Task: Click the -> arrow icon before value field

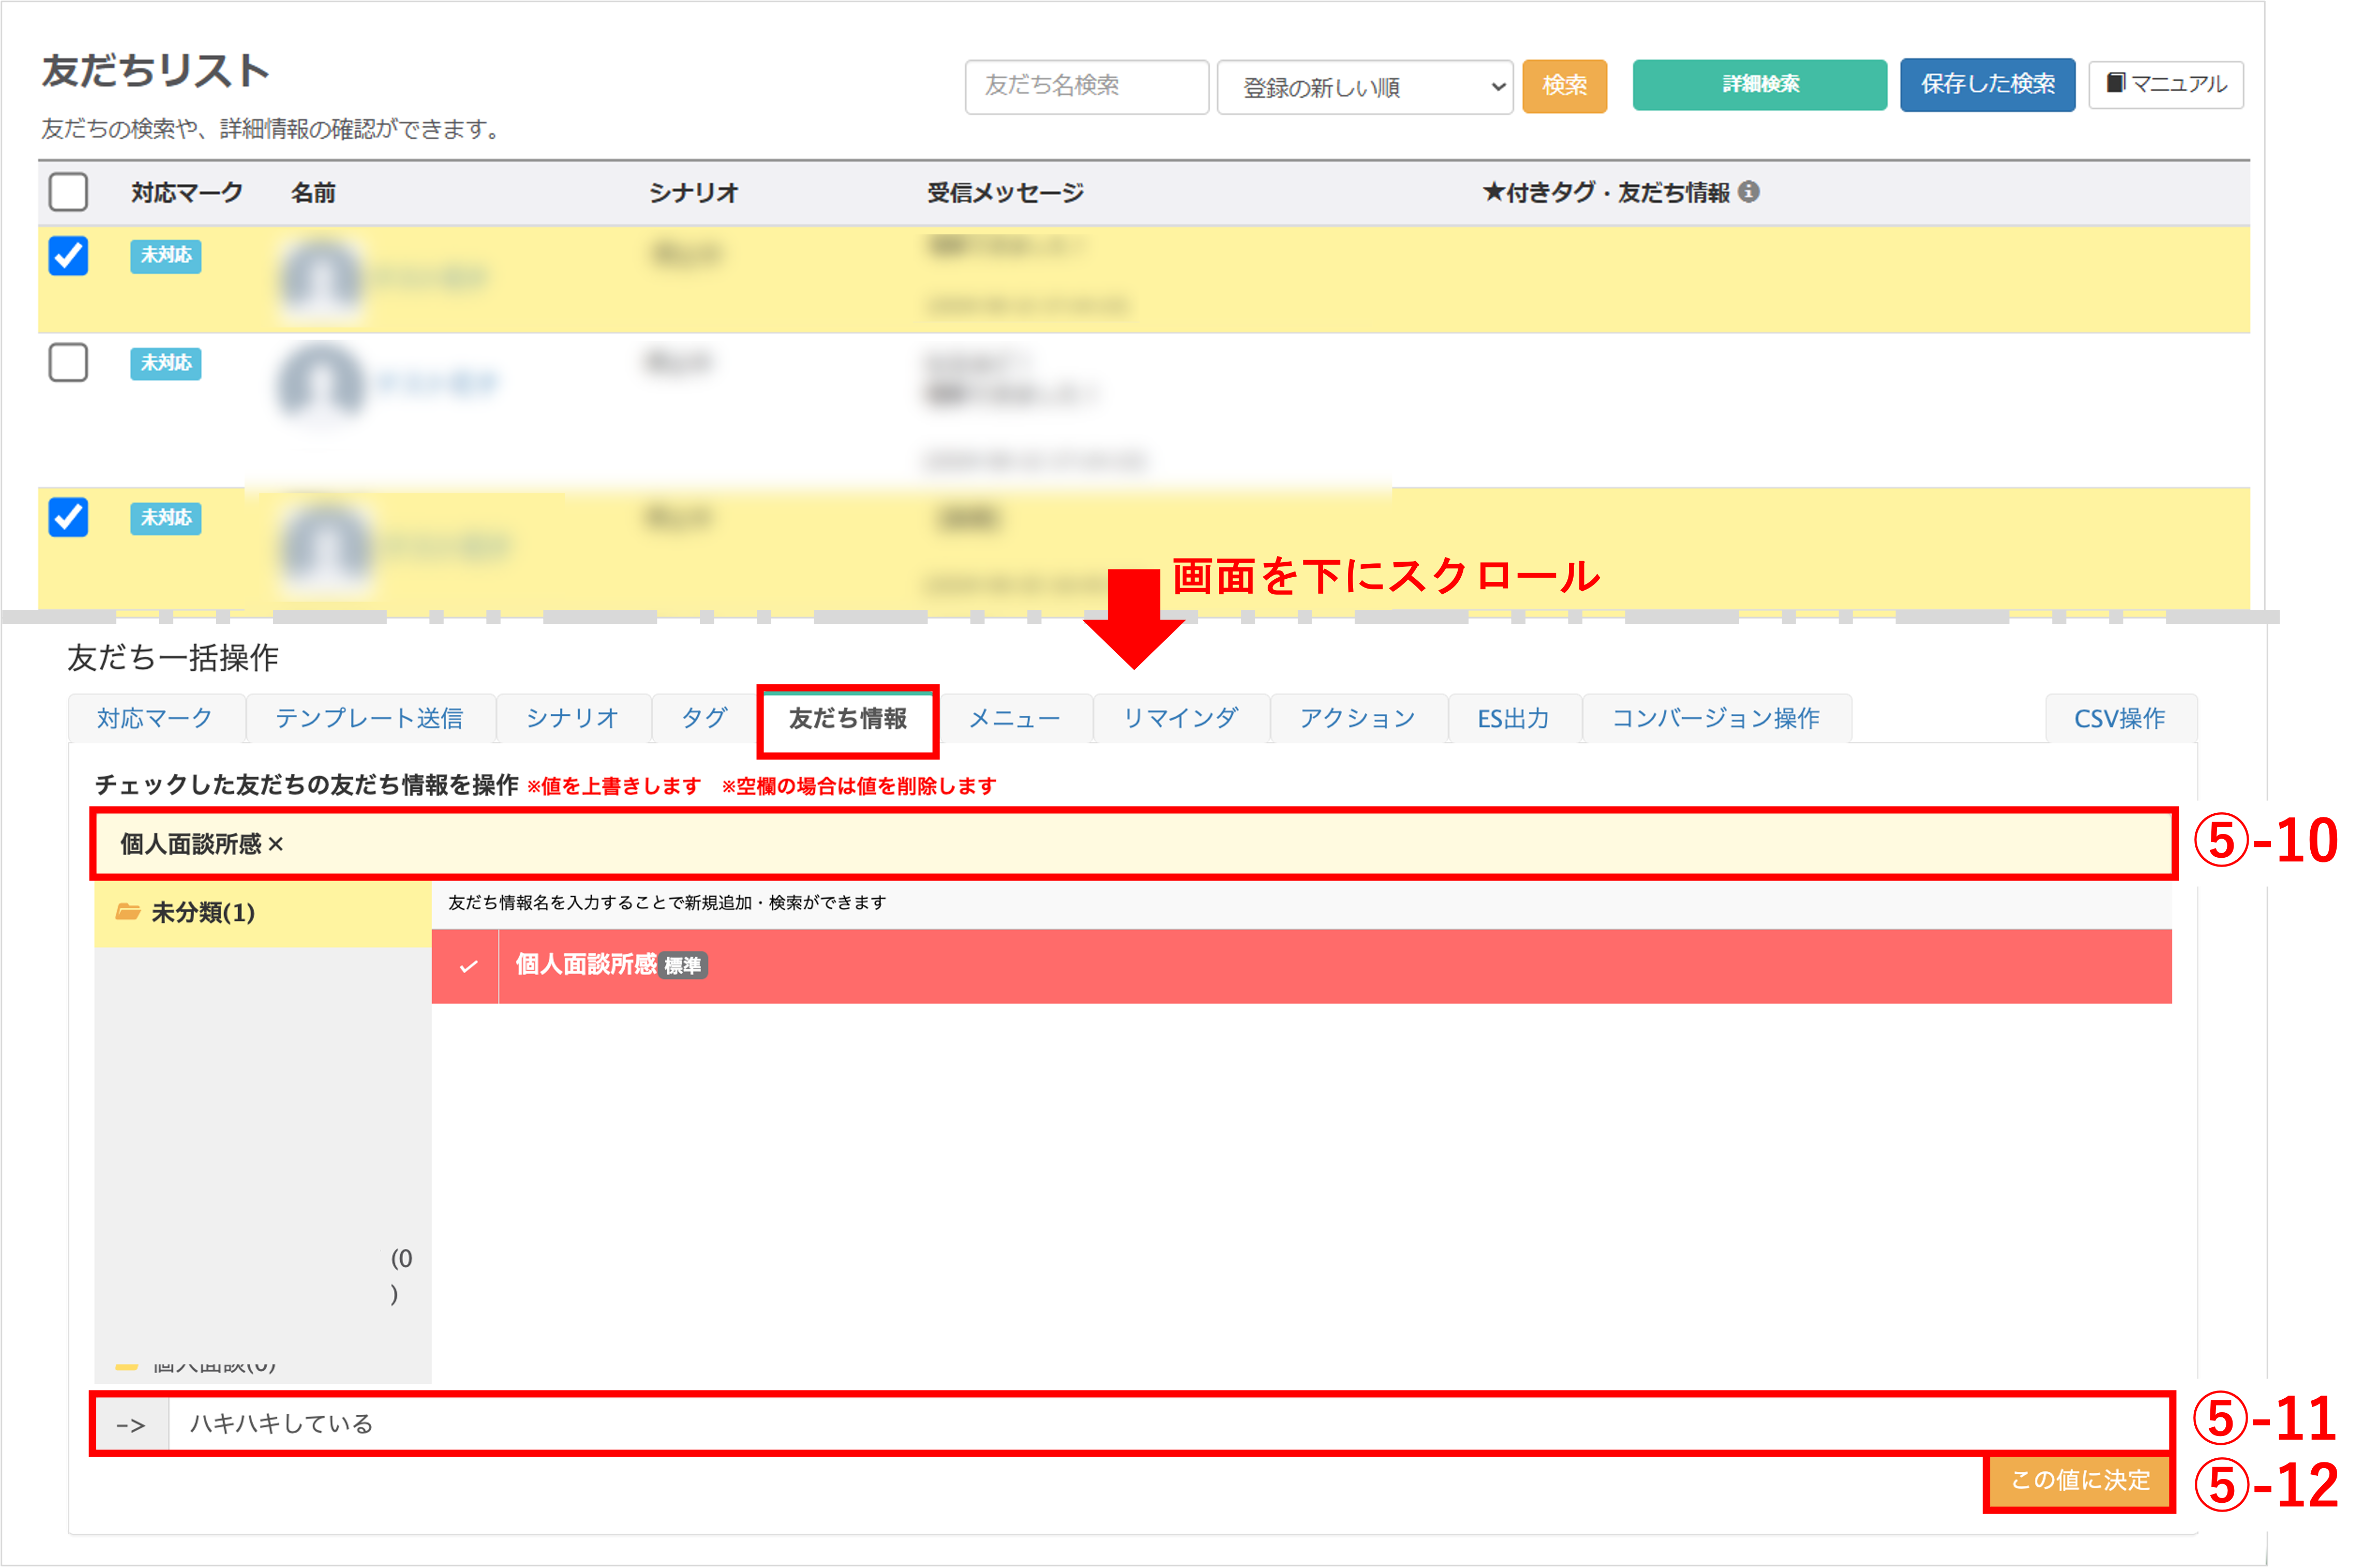Action: click(131, 1424)
